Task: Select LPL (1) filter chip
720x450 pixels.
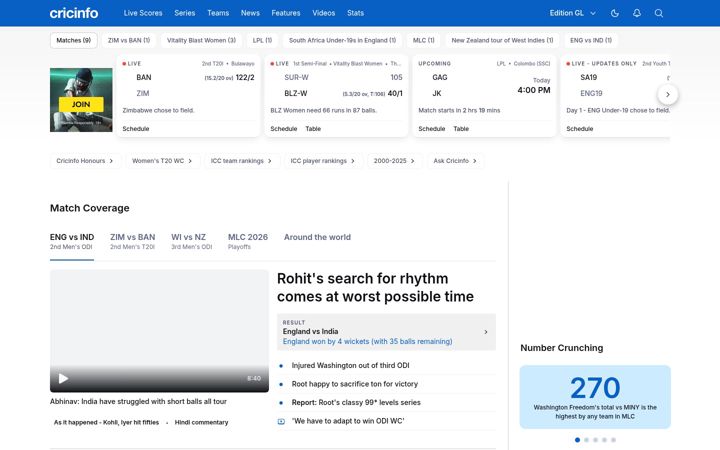Action: coord(262,40)
